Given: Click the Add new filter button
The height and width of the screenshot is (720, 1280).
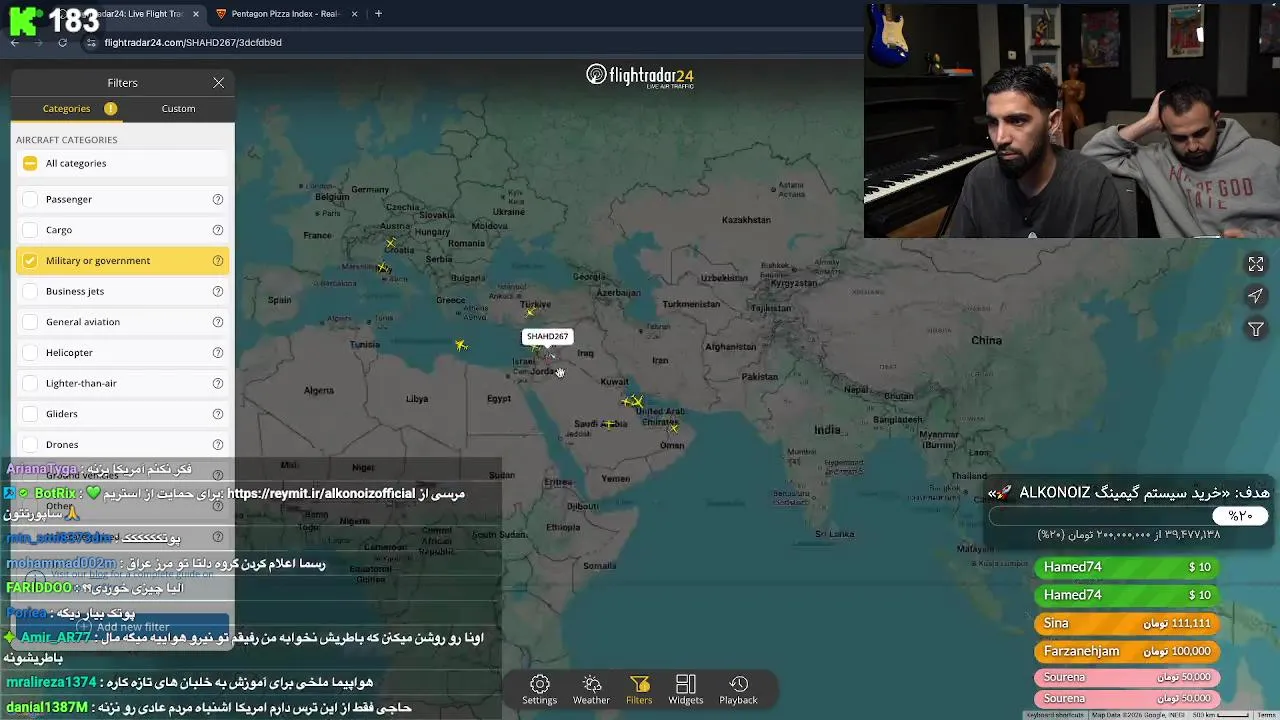Looking at the screenshot, I should (x=123, y=627).
